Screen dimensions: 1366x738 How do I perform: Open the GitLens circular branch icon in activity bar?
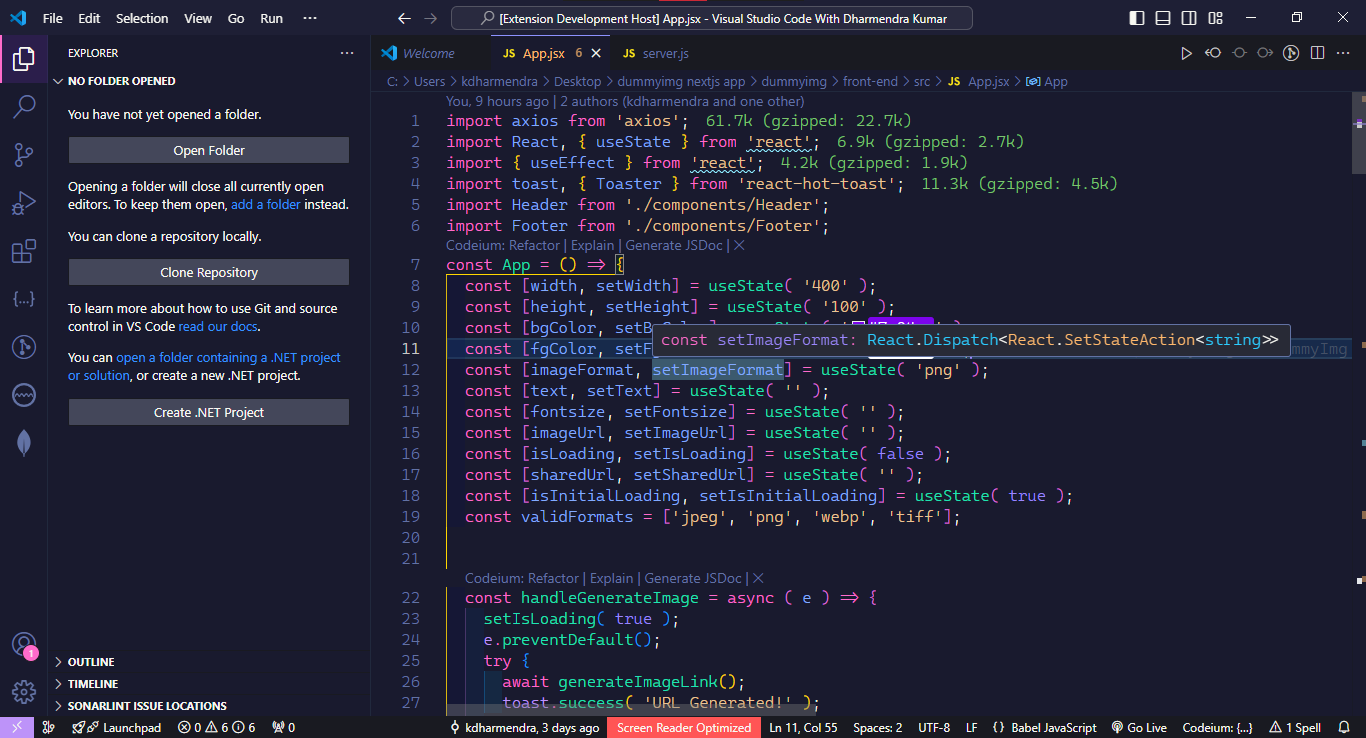pos(24,347)
